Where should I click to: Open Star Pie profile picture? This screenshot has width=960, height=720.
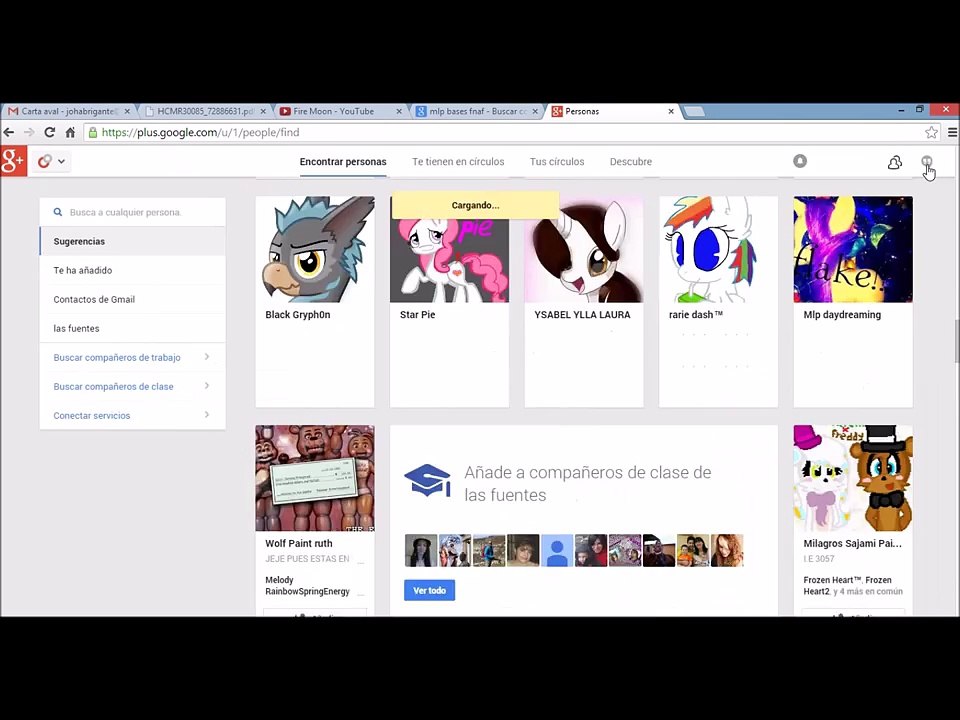(449, 249)
